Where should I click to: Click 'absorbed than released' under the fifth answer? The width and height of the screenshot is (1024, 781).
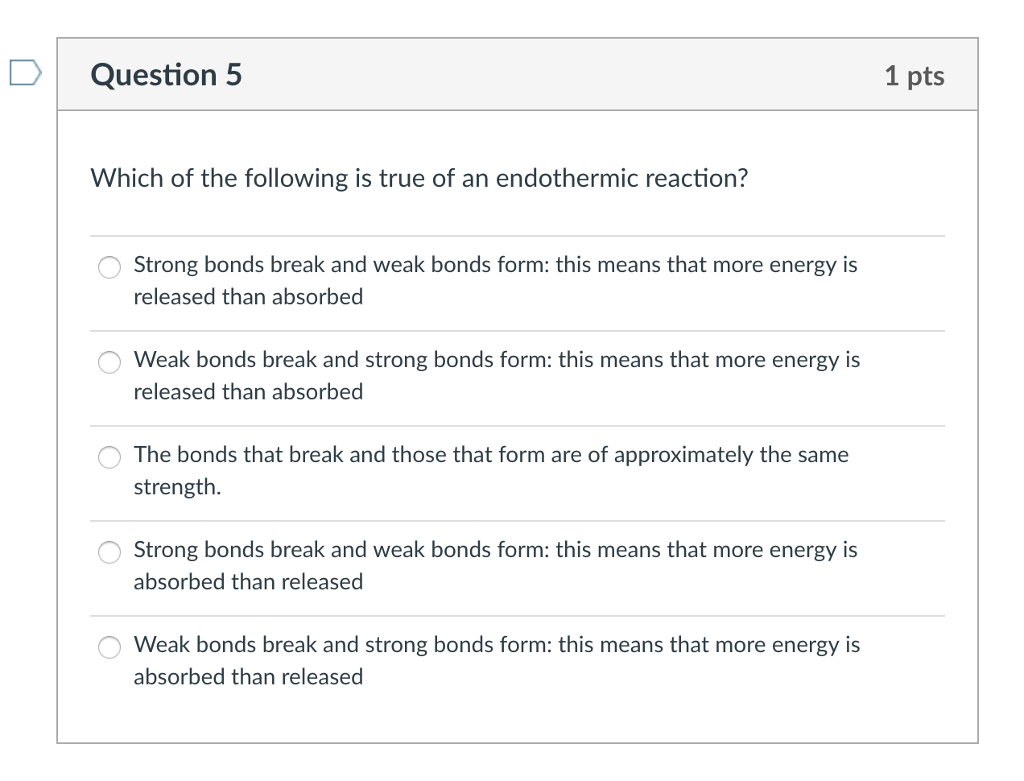click(248, 677)
